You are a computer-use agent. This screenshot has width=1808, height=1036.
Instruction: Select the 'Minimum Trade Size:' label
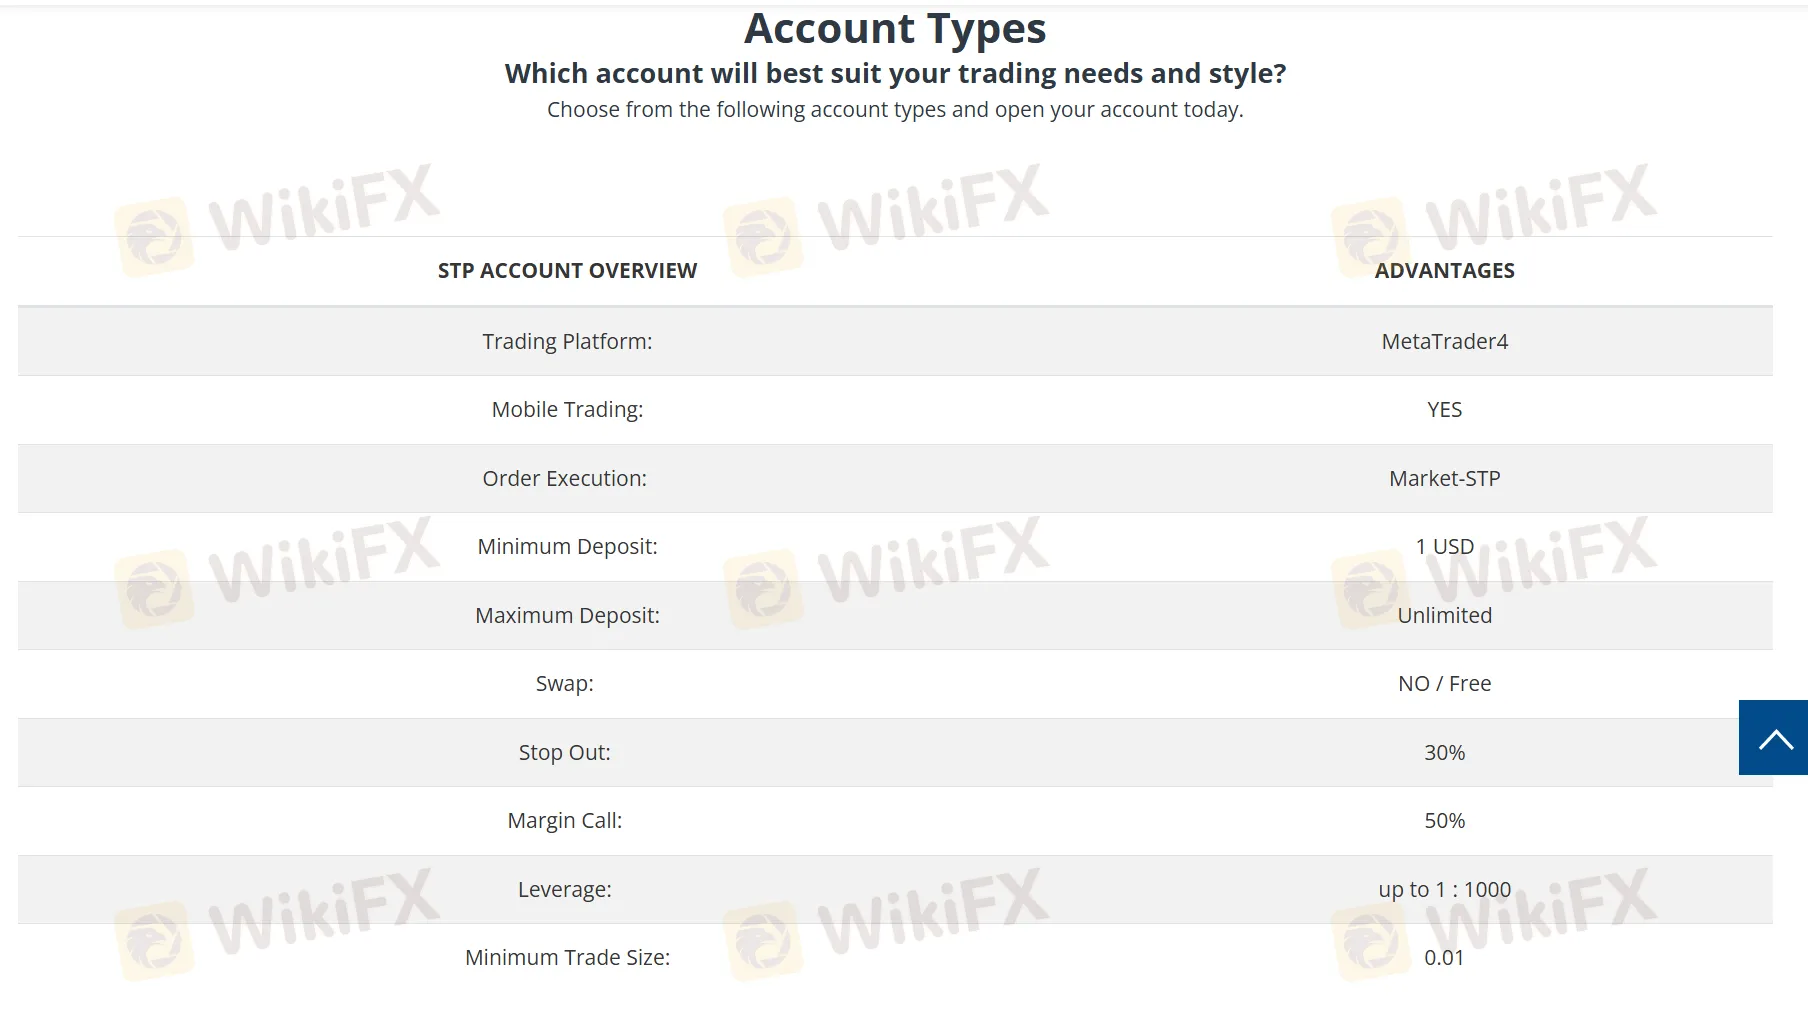(x=567, y=958)
